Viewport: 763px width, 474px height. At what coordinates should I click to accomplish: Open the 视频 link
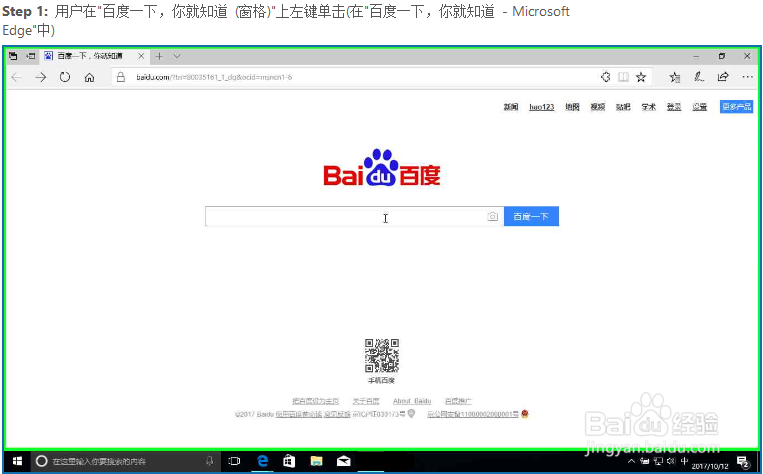click(598, 107)
